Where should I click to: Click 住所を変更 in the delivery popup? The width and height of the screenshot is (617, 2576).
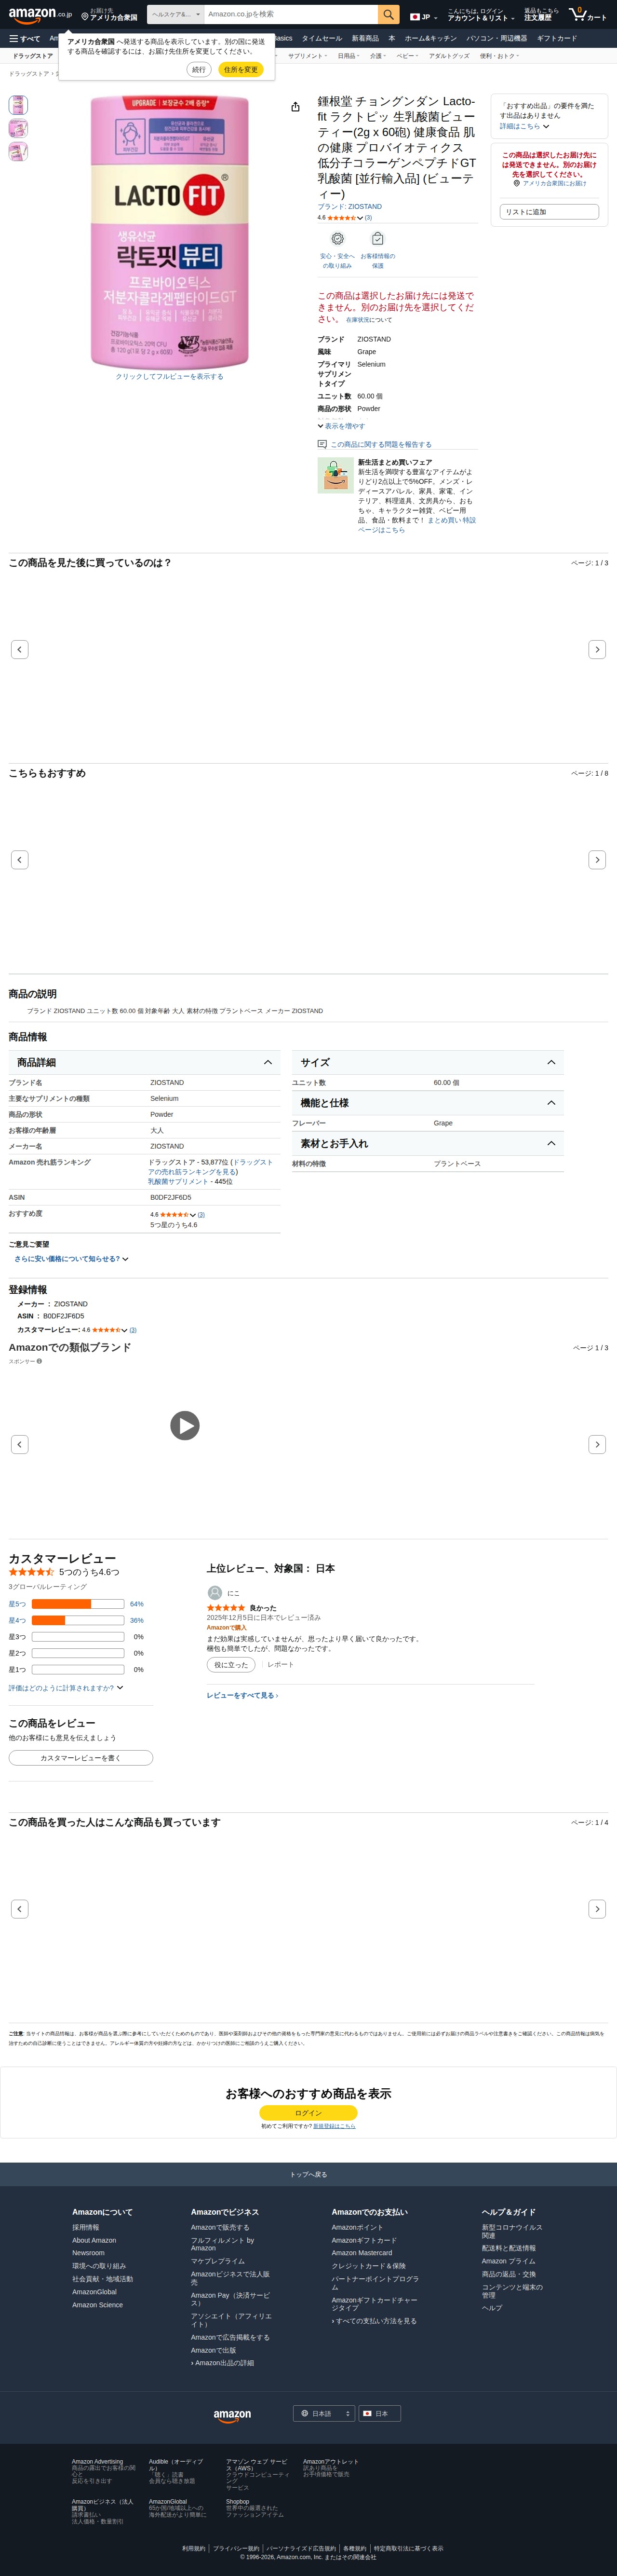(x=240, y=70)
